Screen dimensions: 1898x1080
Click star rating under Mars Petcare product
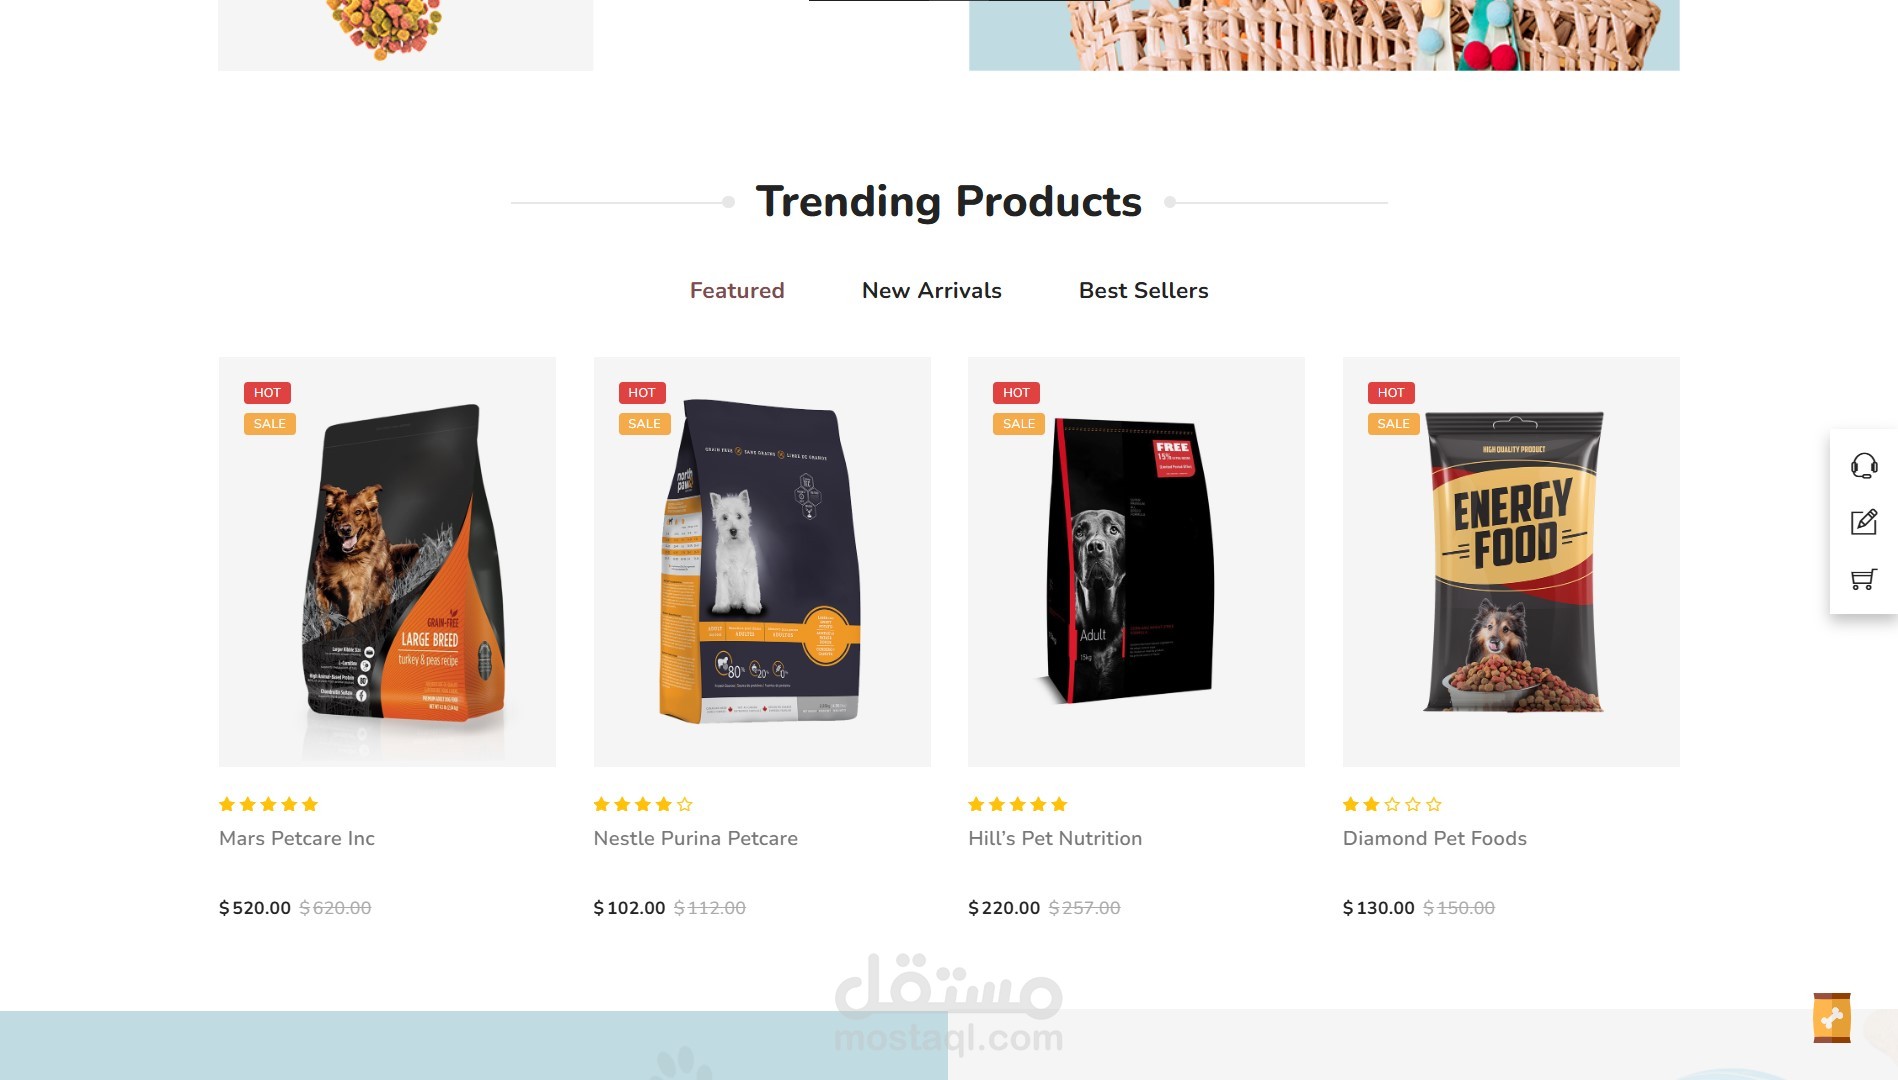tap(268, 804)
